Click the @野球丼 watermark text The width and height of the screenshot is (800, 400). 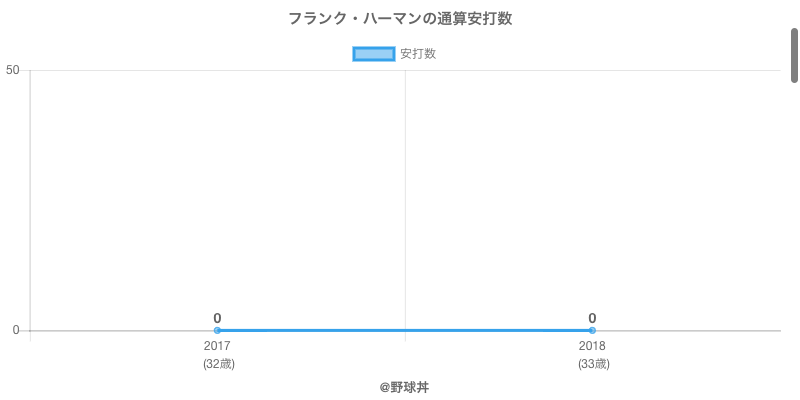pyautogui.click(x=404, y=387)
